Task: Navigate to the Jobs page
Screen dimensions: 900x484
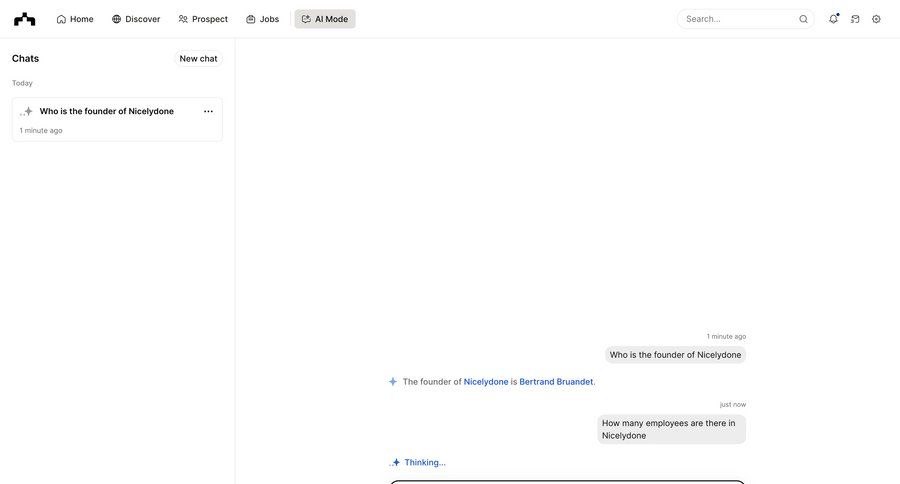Action: pyautogui.click(x=262, y=19)
